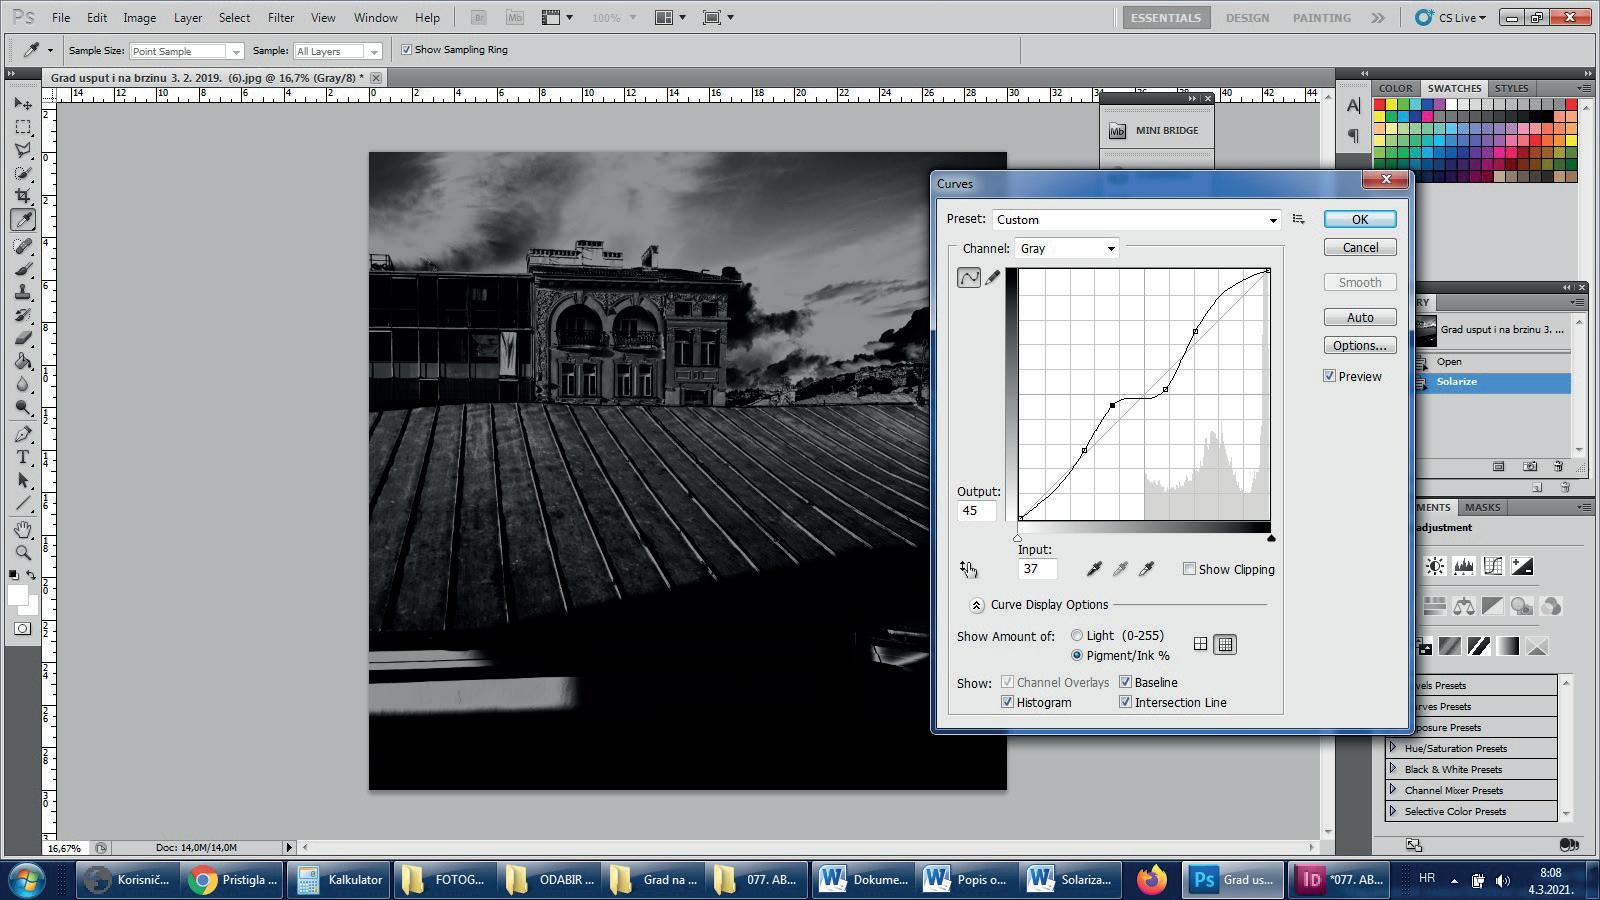Toggle the Baseline checkbox
1600x900 pixels.
click(1125, 682)
